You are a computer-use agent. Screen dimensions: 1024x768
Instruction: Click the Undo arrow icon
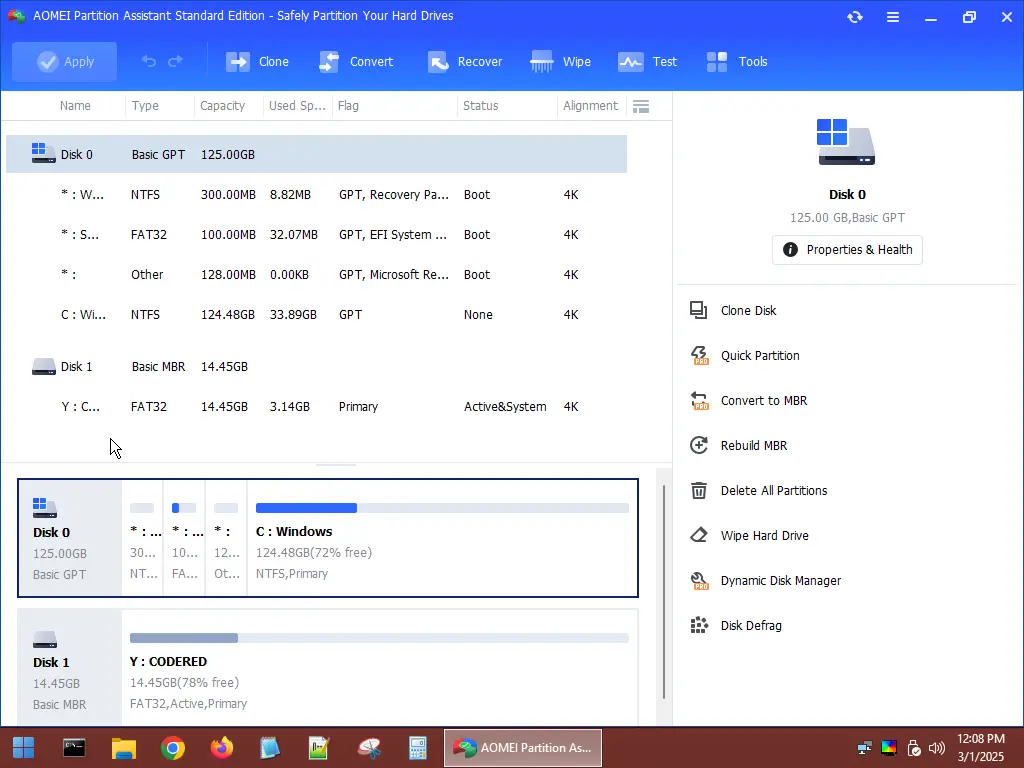coord(149,61)
